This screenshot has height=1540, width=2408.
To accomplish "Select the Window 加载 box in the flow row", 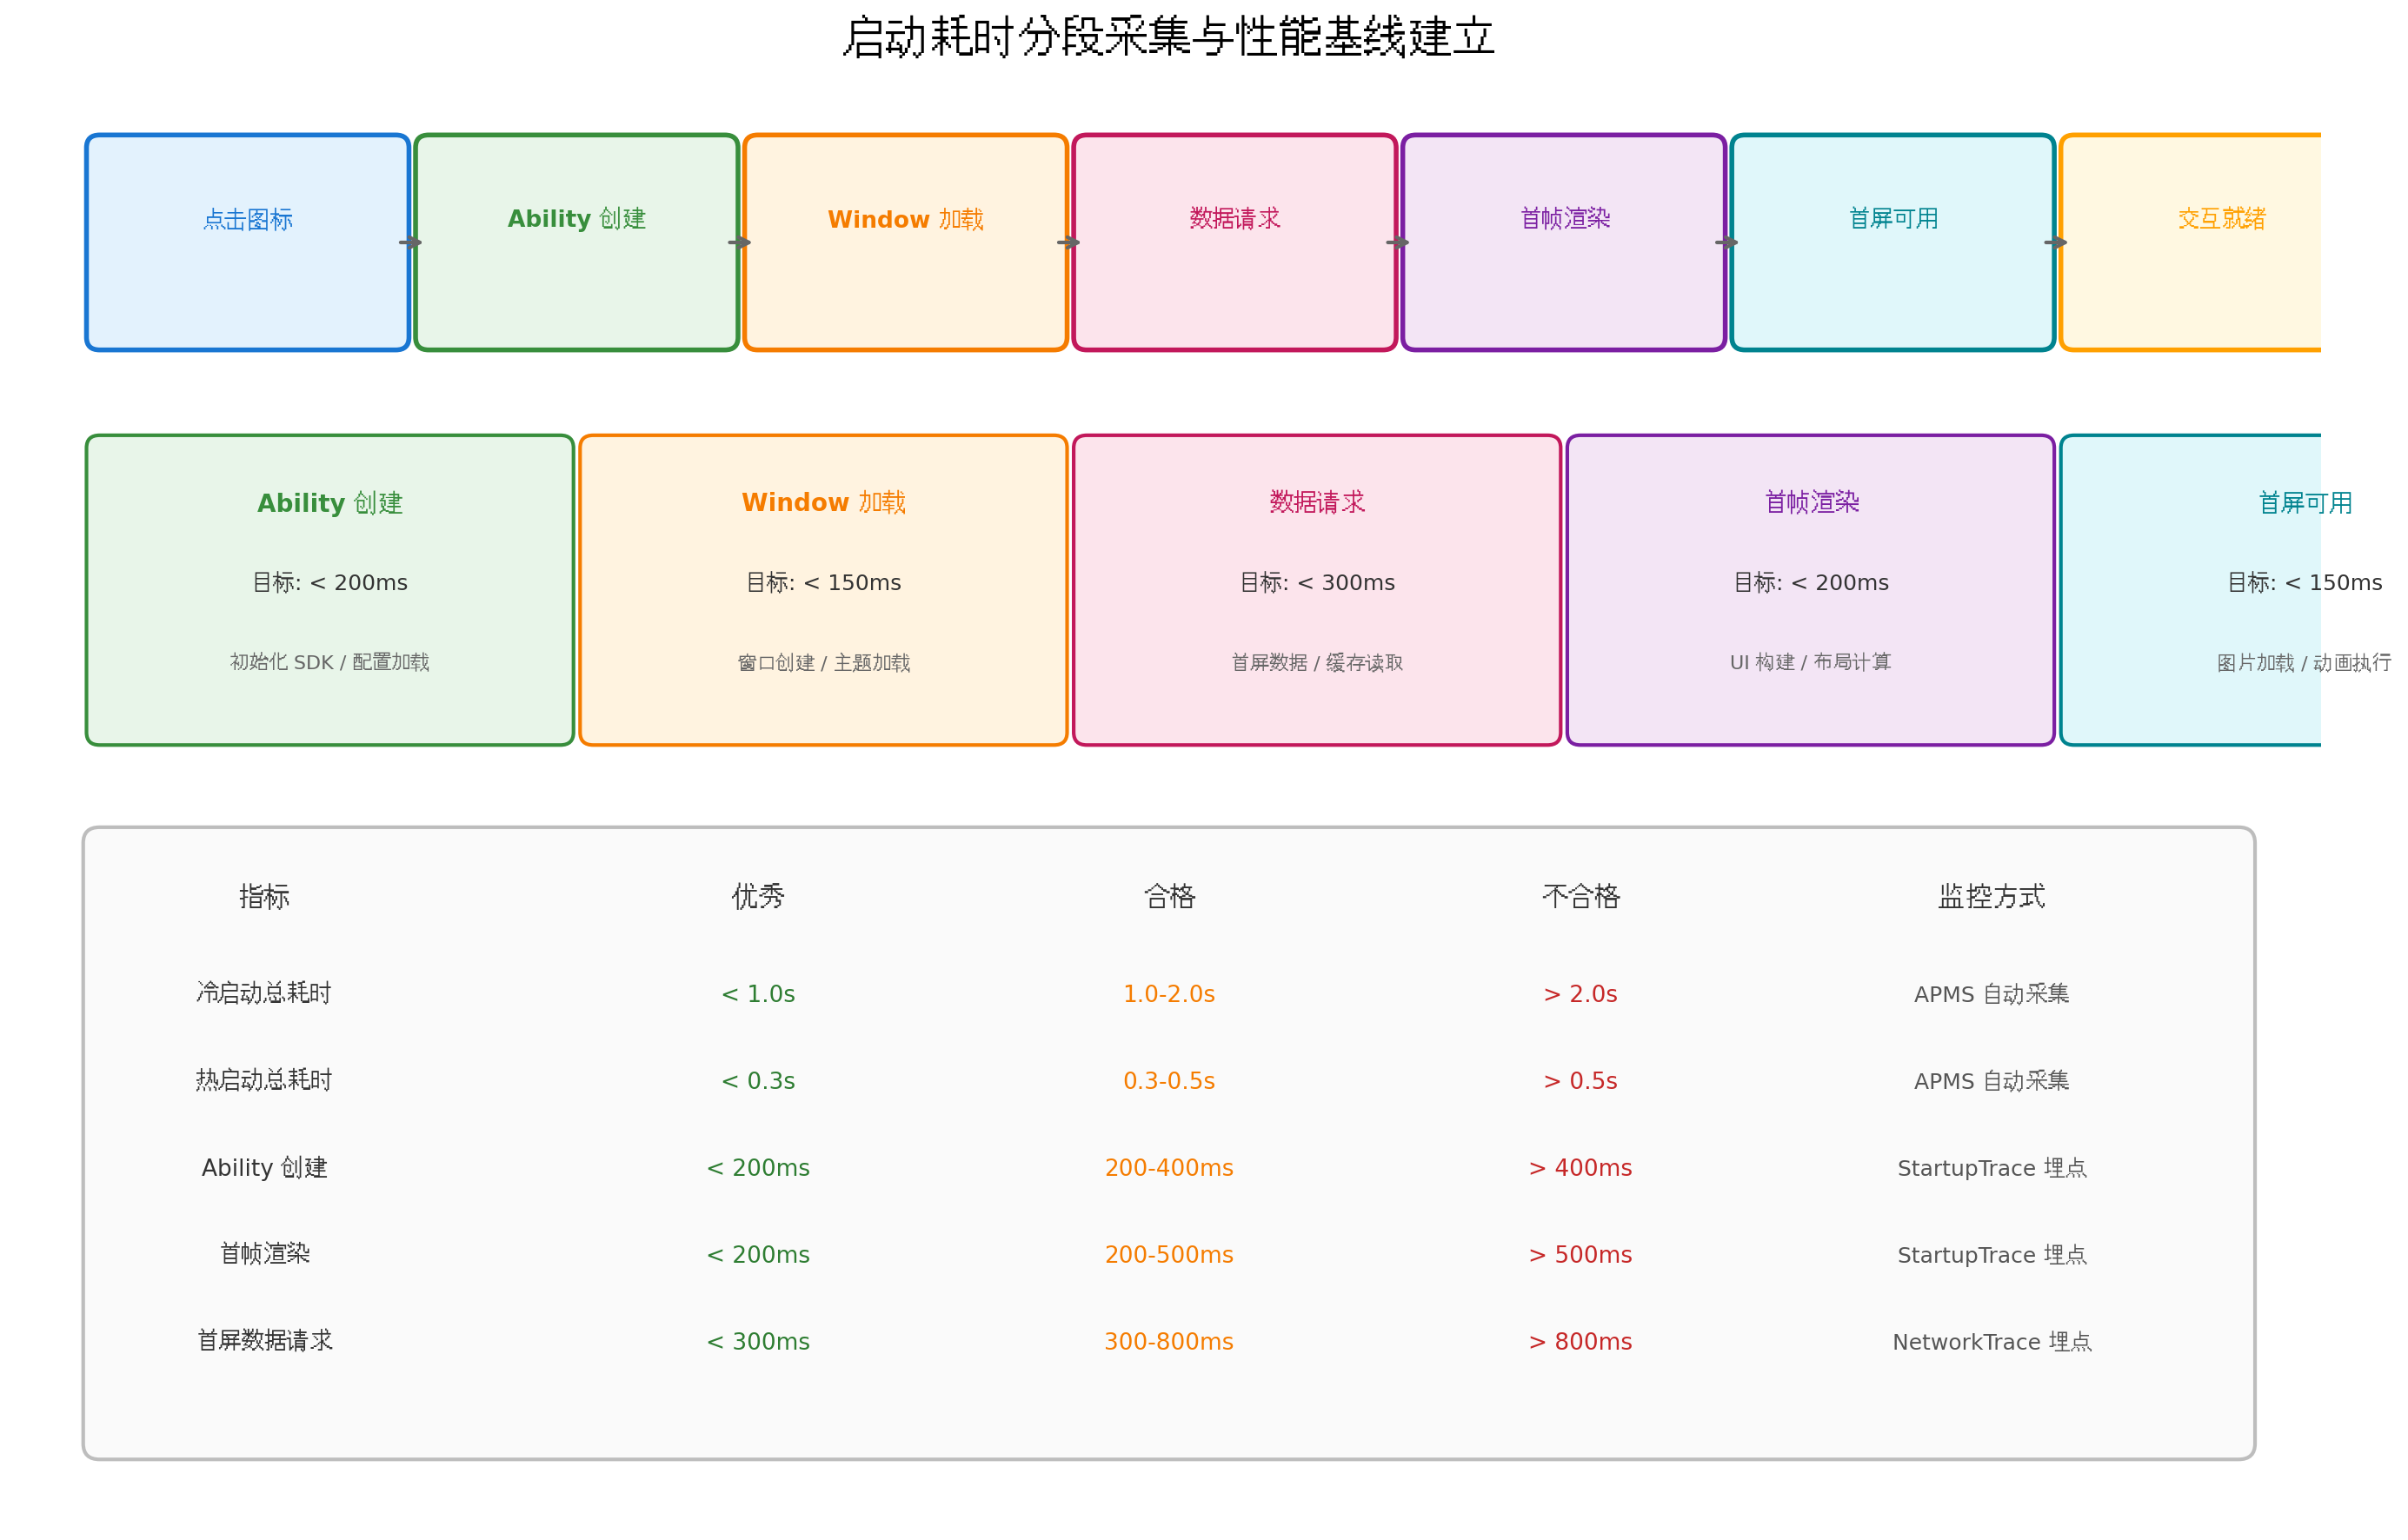I will 906,242.
